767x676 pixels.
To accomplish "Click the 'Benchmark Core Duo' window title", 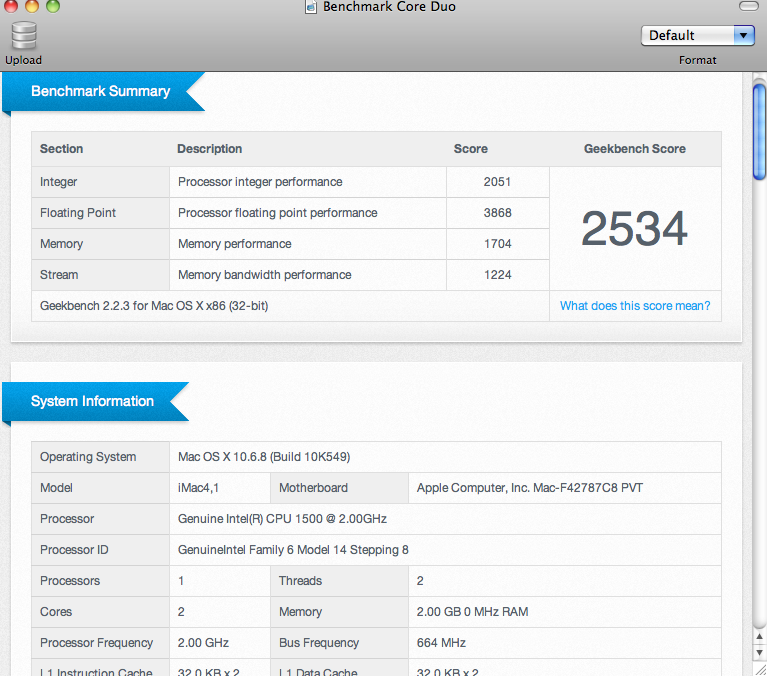I will pos(389,6).
